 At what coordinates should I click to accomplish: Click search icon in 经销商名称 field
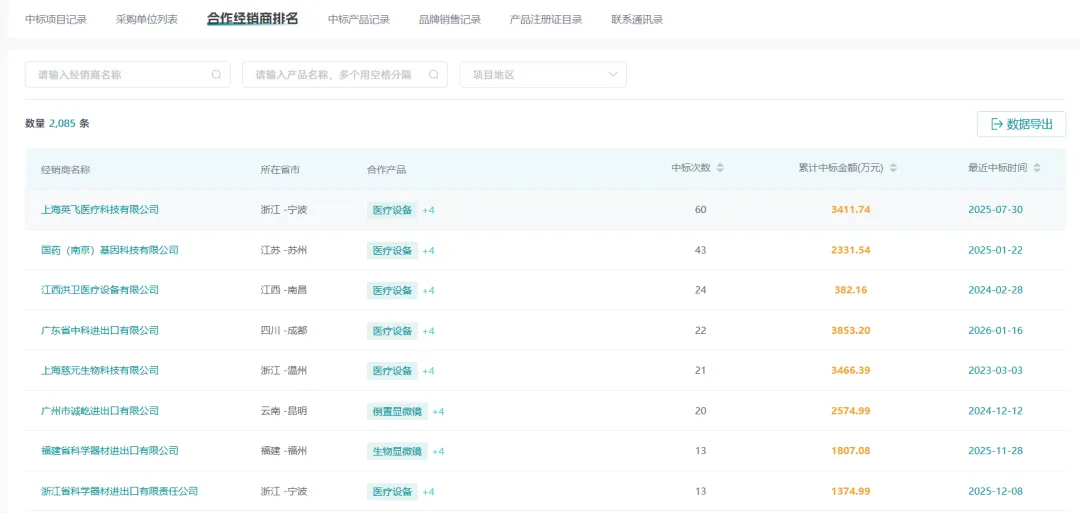coord(216,74)
